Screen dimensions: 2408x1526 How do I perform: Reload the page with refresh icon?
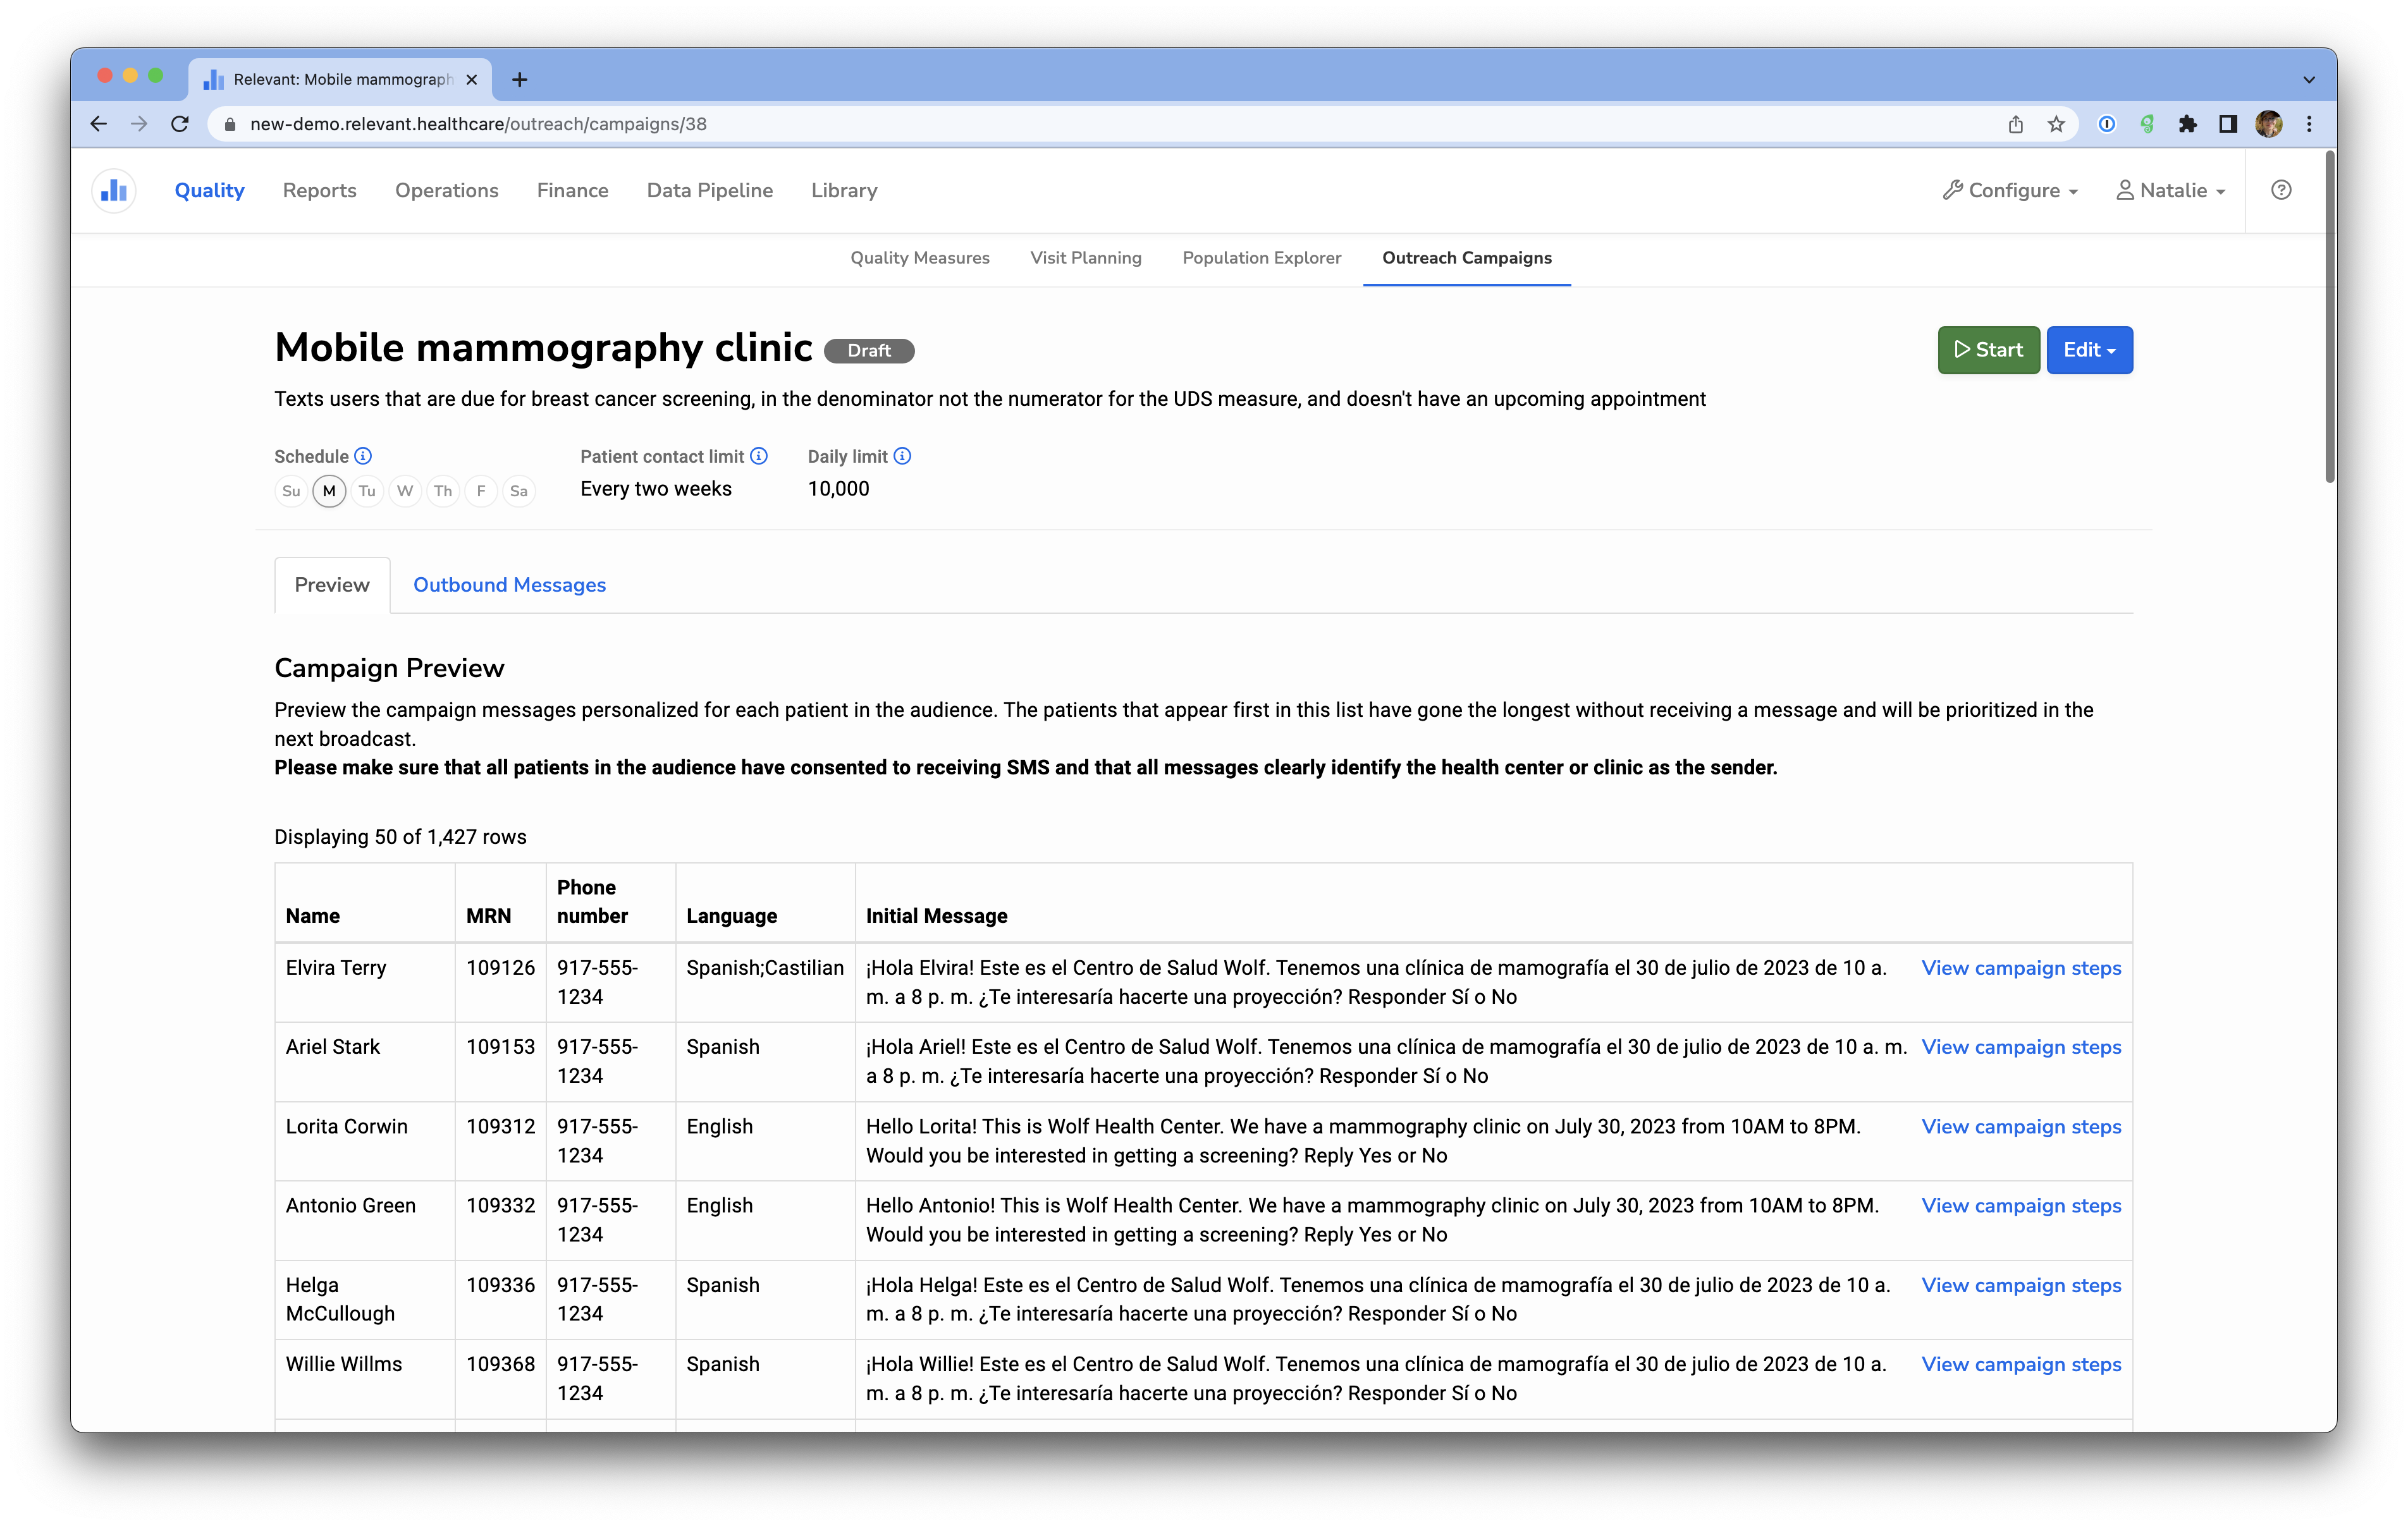(x=180, y=124)
